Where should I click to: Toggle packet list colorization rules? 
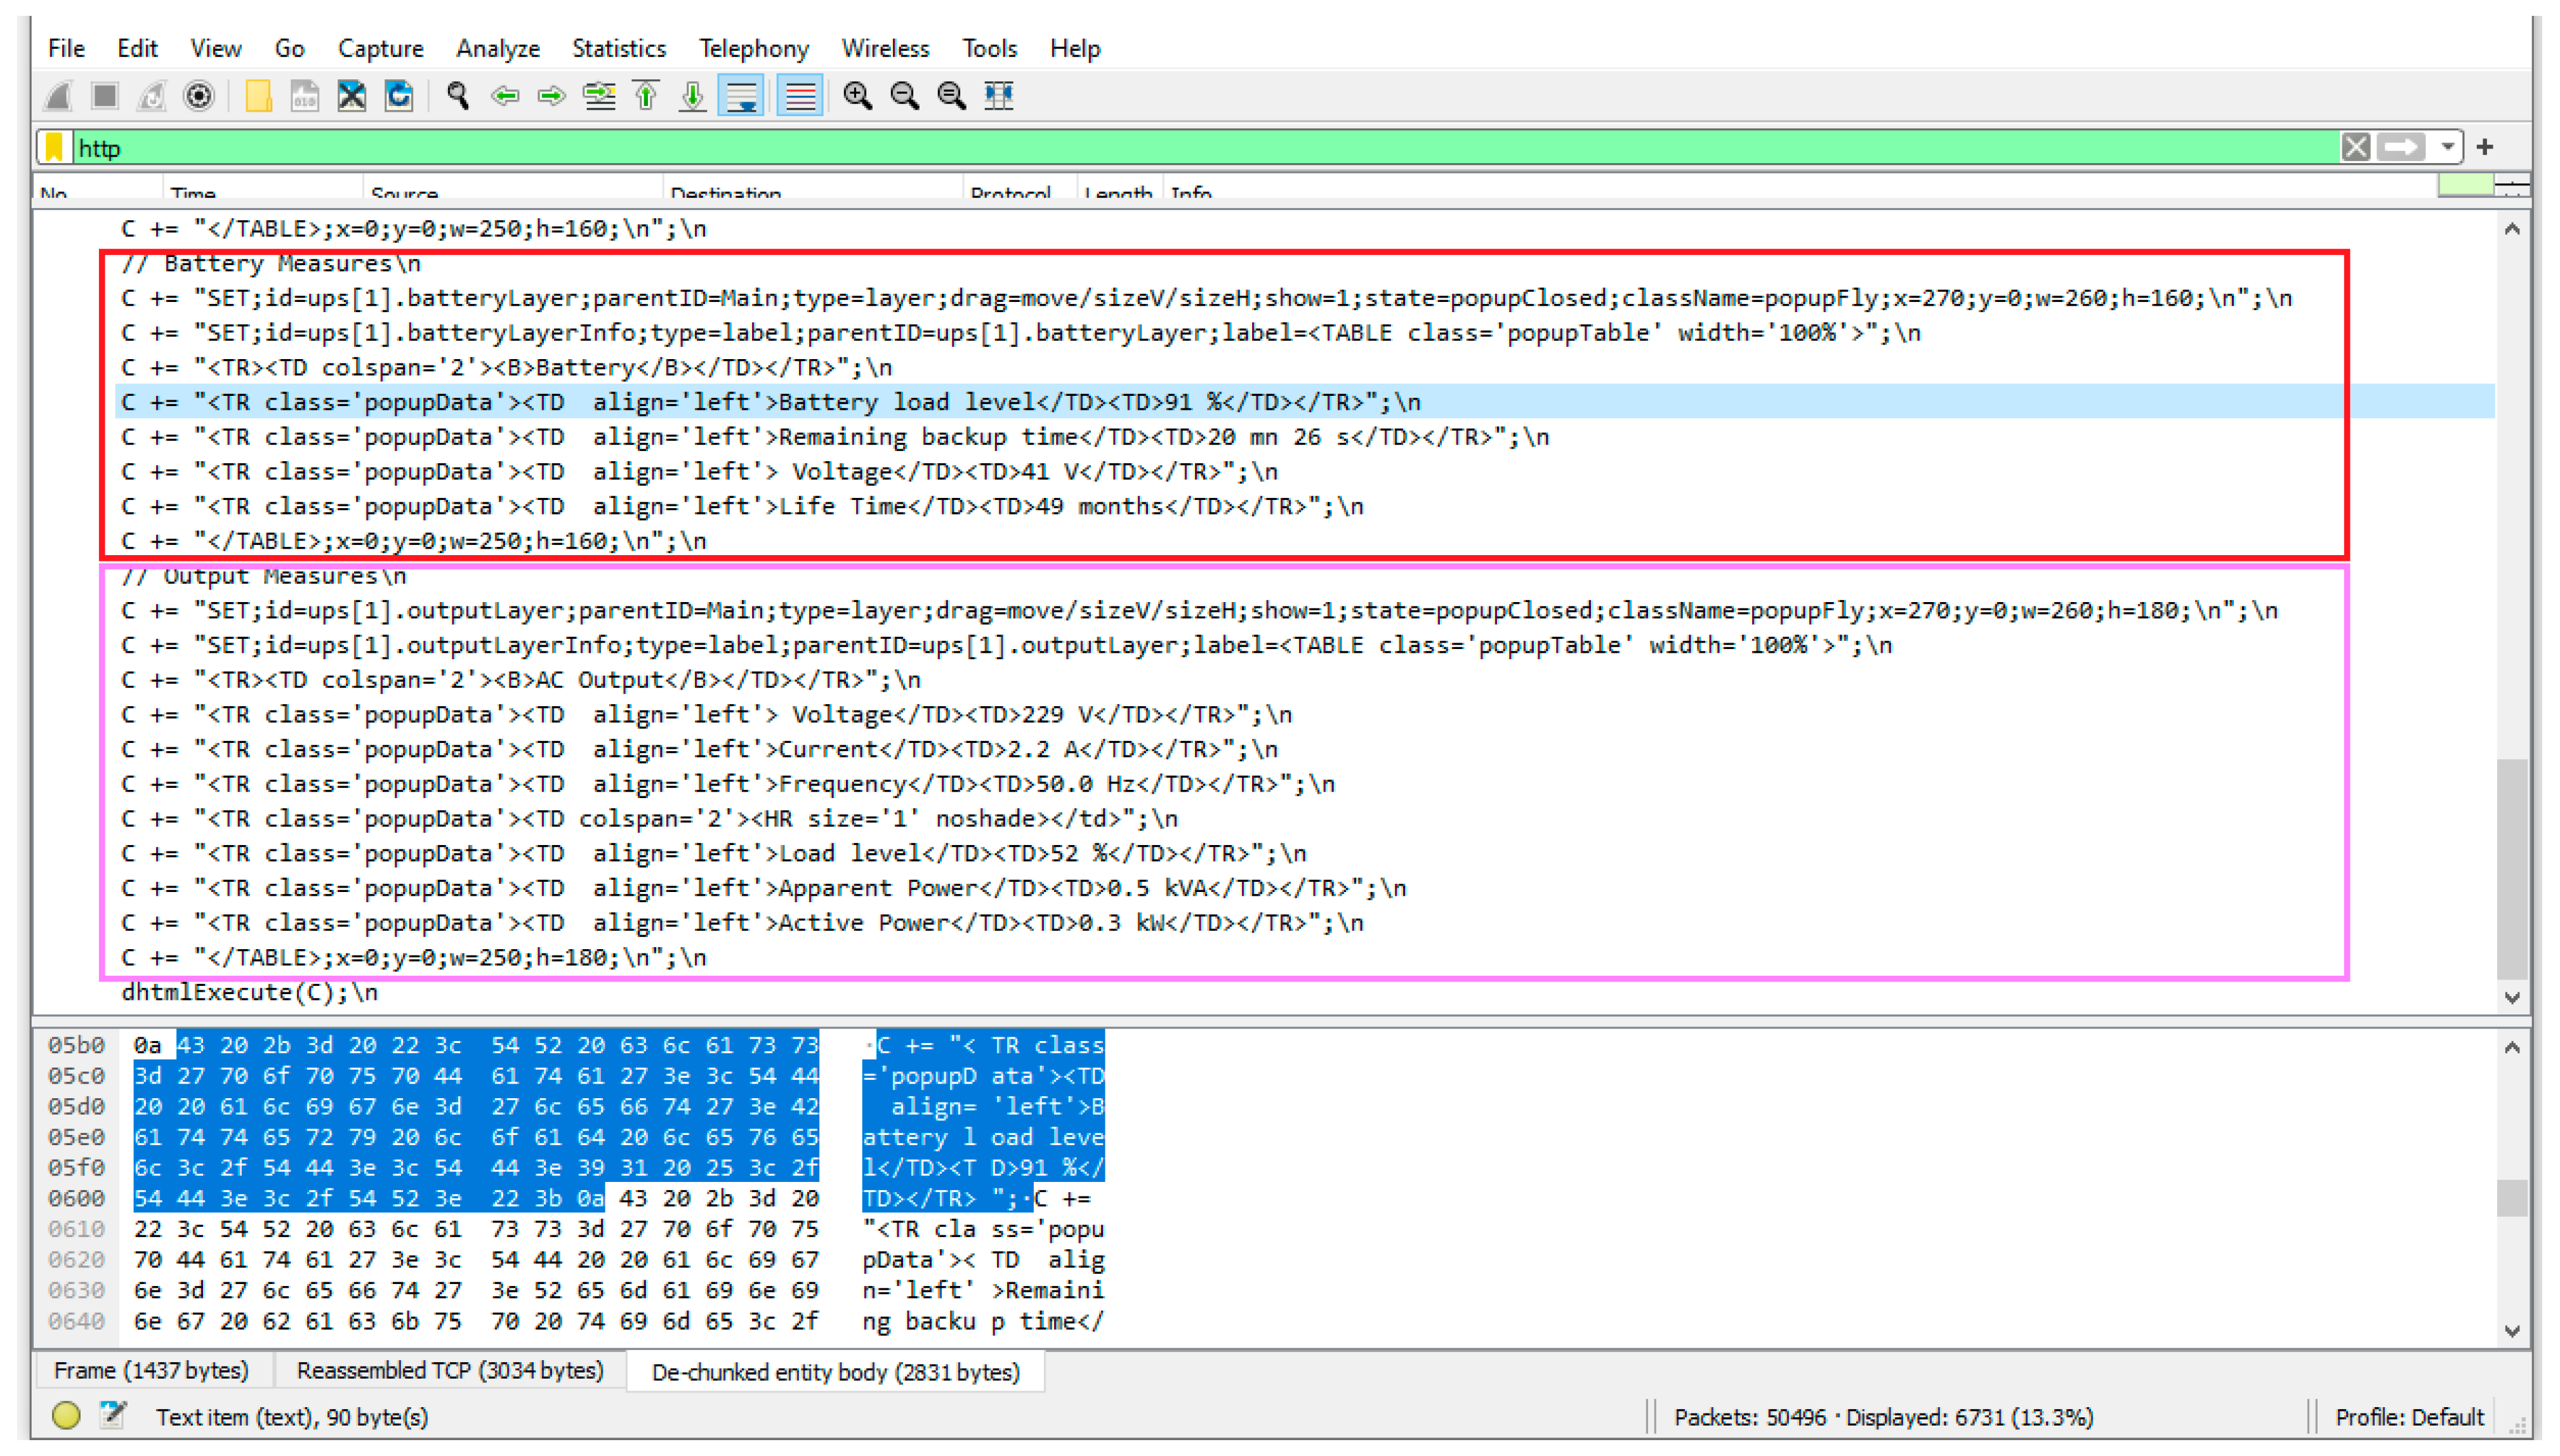[x=799, y=96]
